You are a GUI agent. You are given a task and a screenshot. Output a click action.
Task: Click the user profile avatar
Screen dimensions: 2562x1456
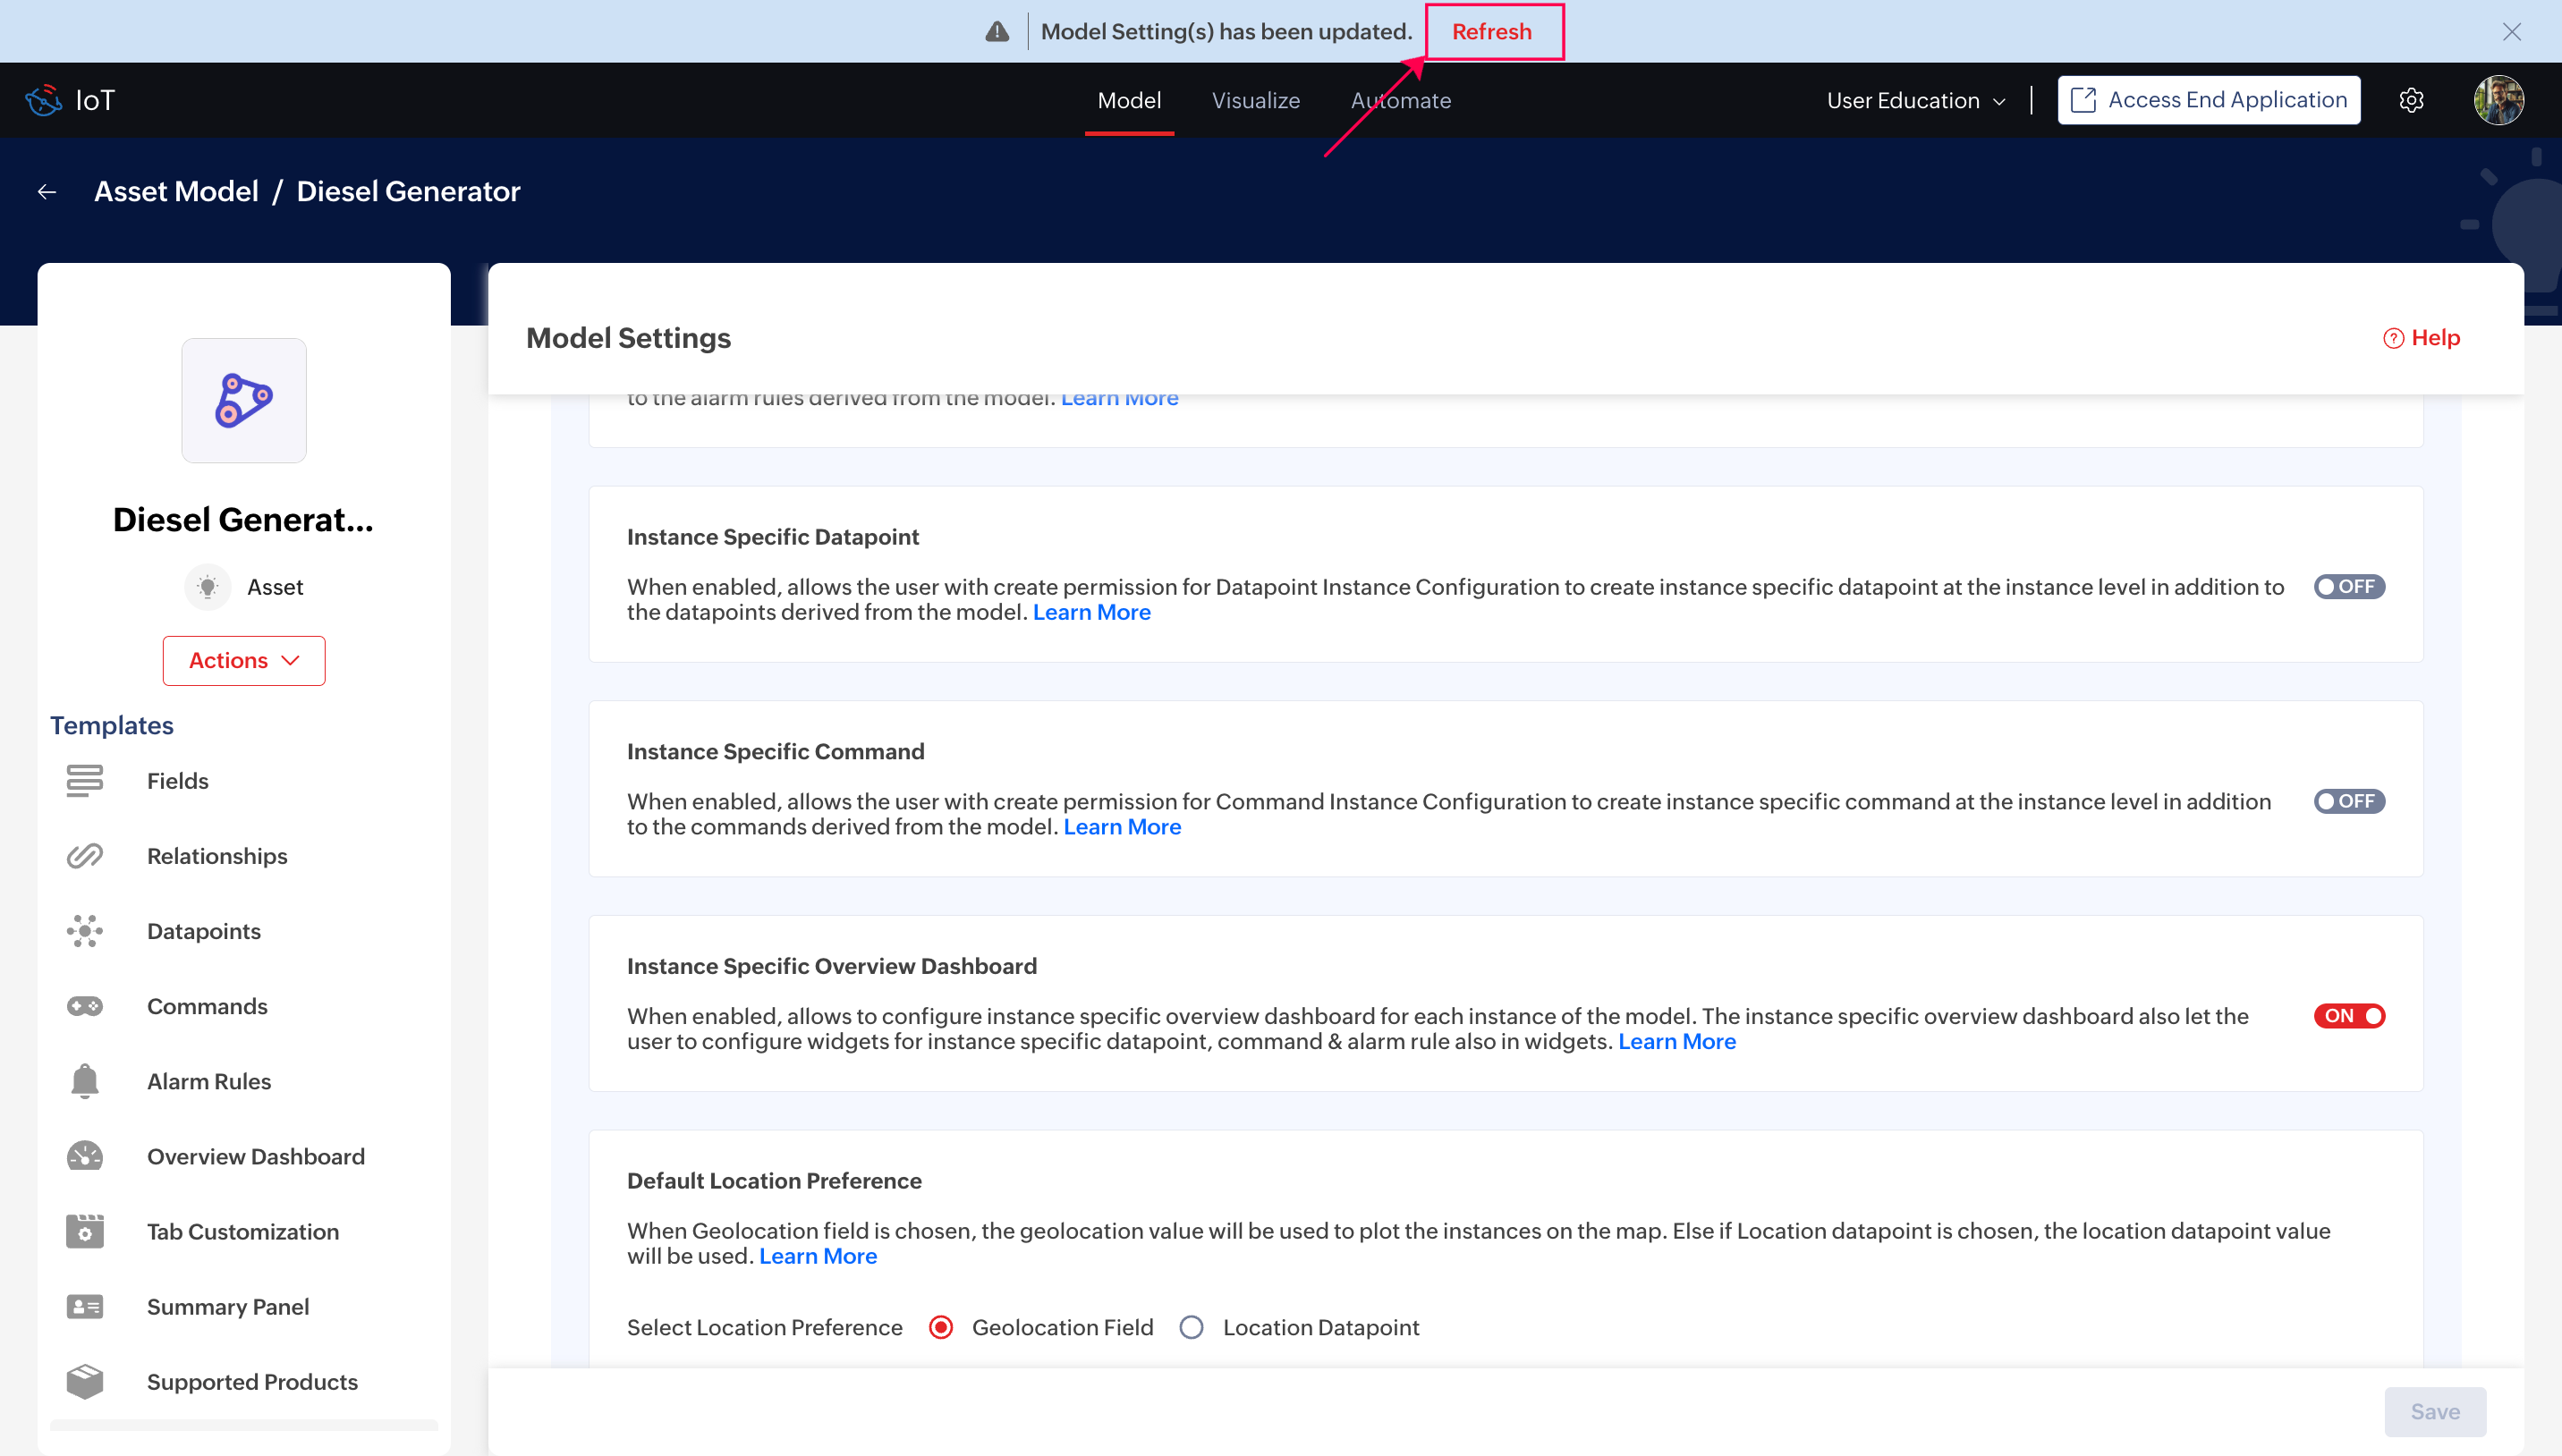[2498, 100]
